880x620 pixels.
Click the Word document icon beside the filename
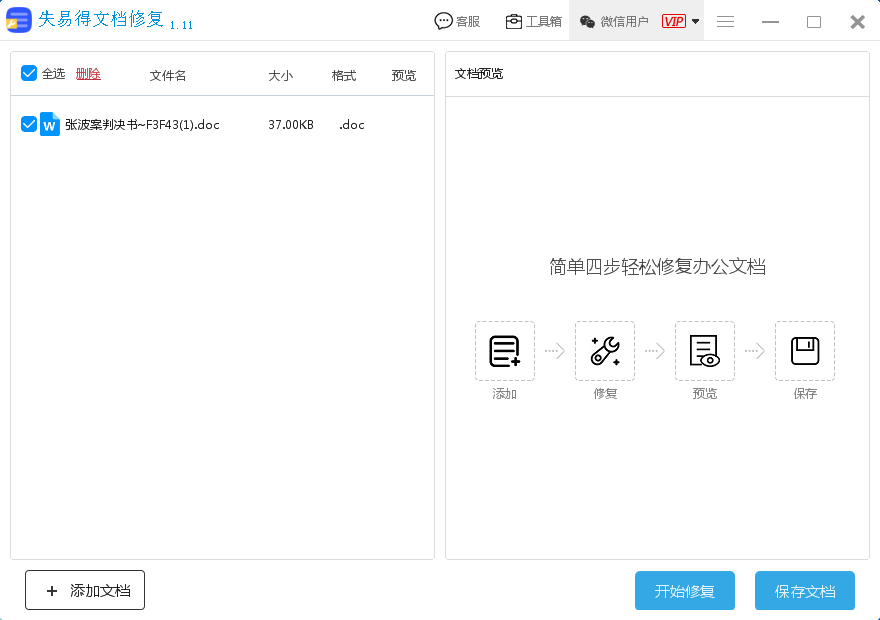point(50,124)
